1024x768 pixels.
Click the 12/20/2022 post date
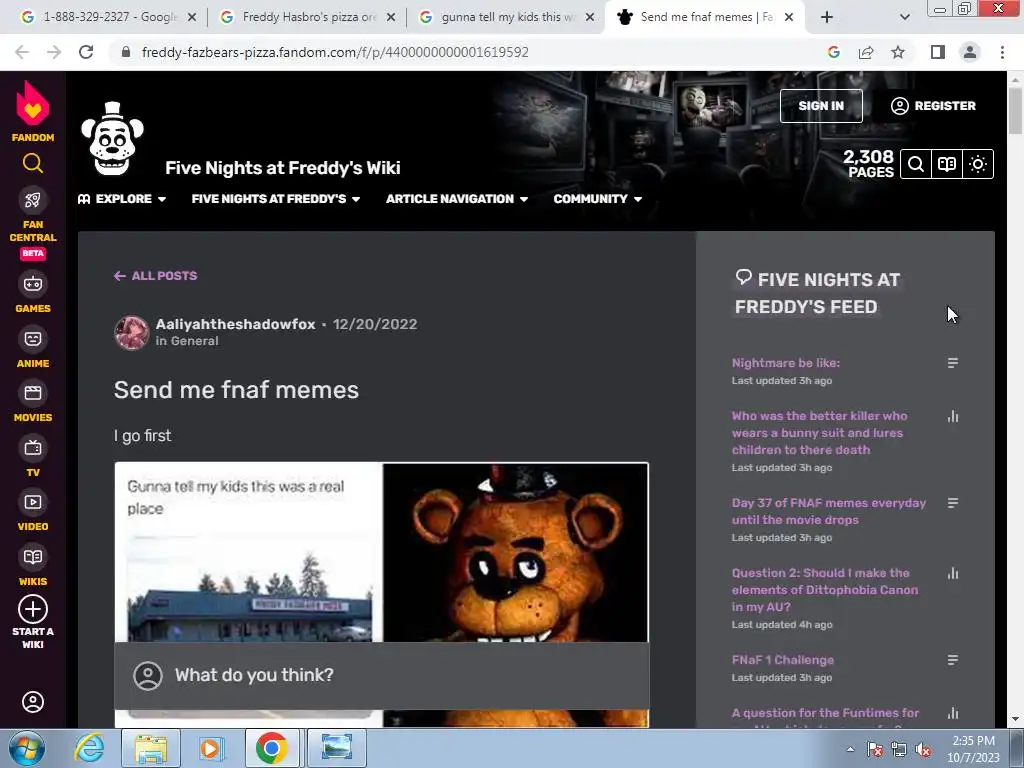pyautogui.click(x=375, y=324)
